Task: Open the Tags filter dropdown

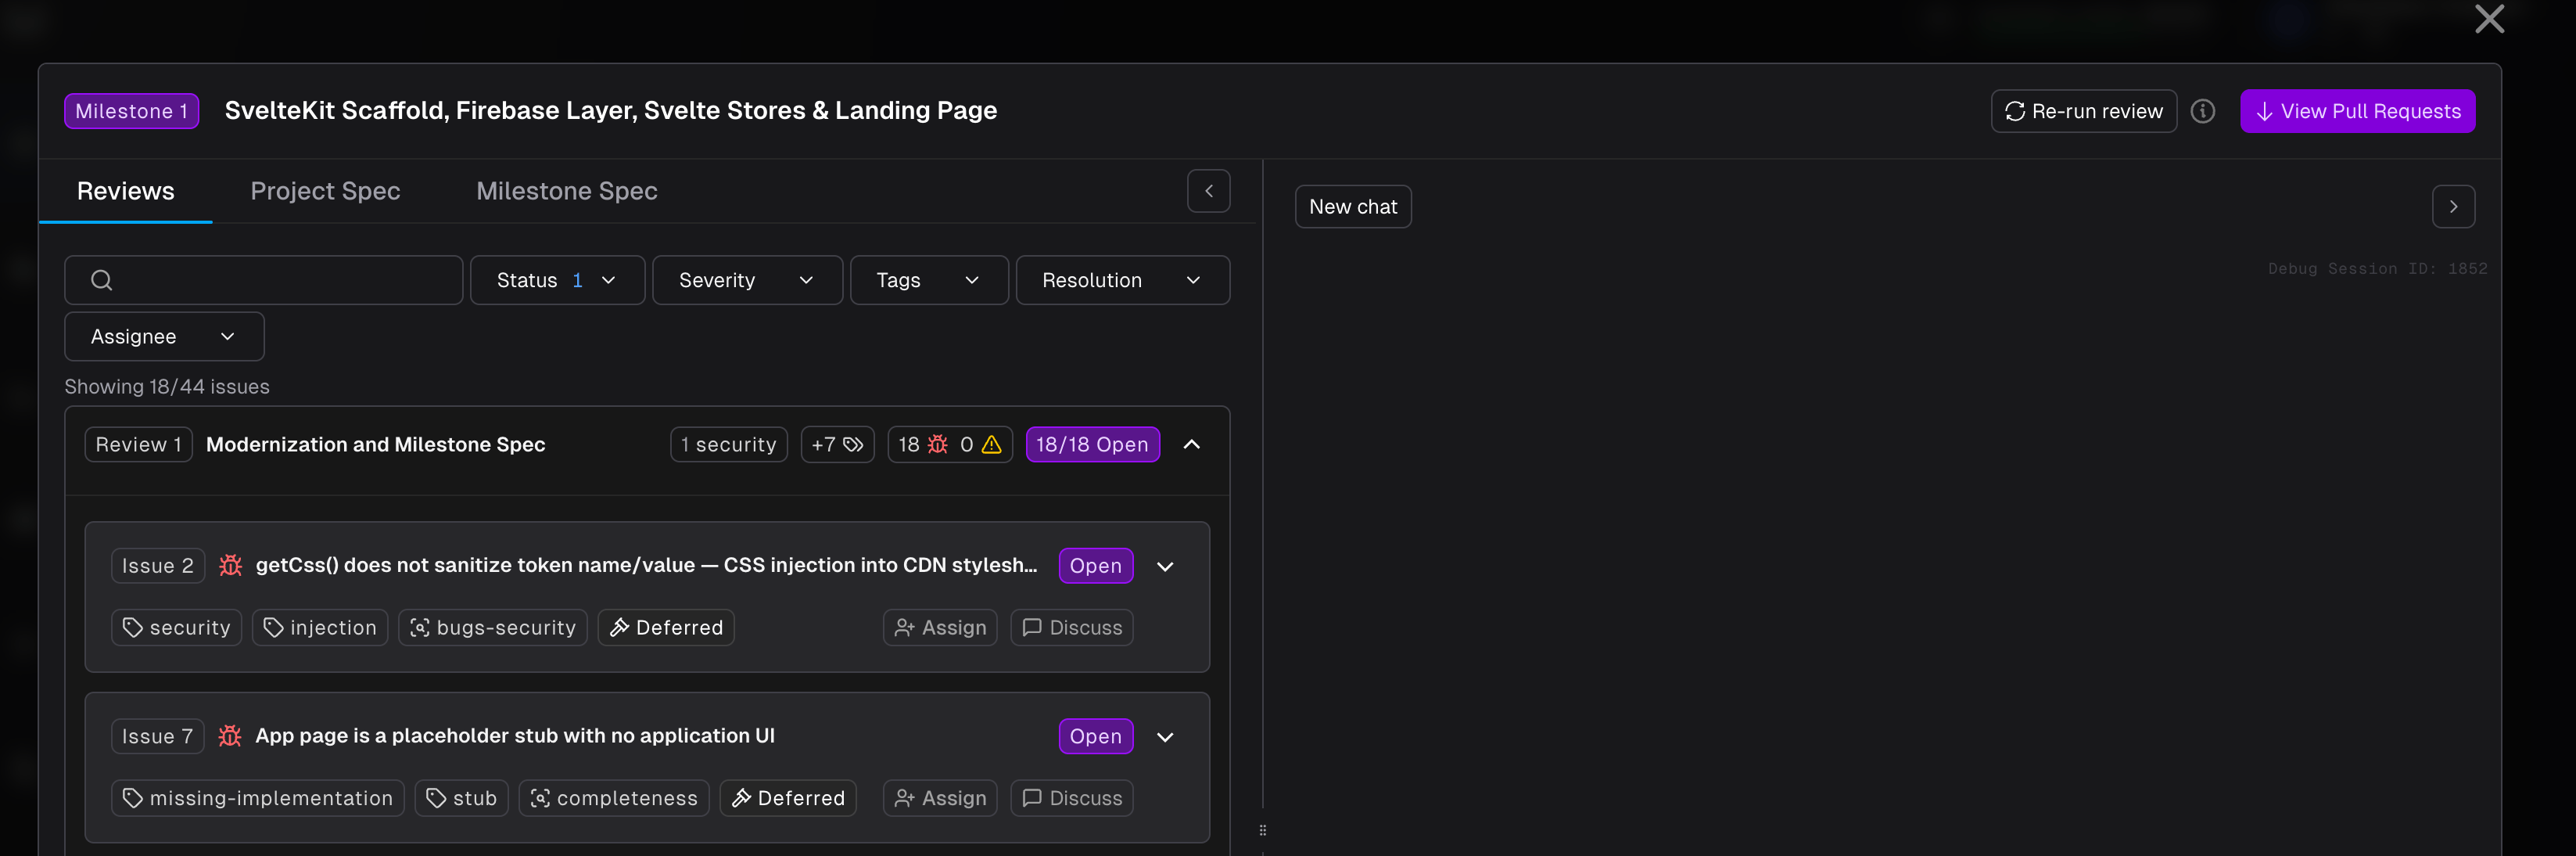Action: point(929,280)
